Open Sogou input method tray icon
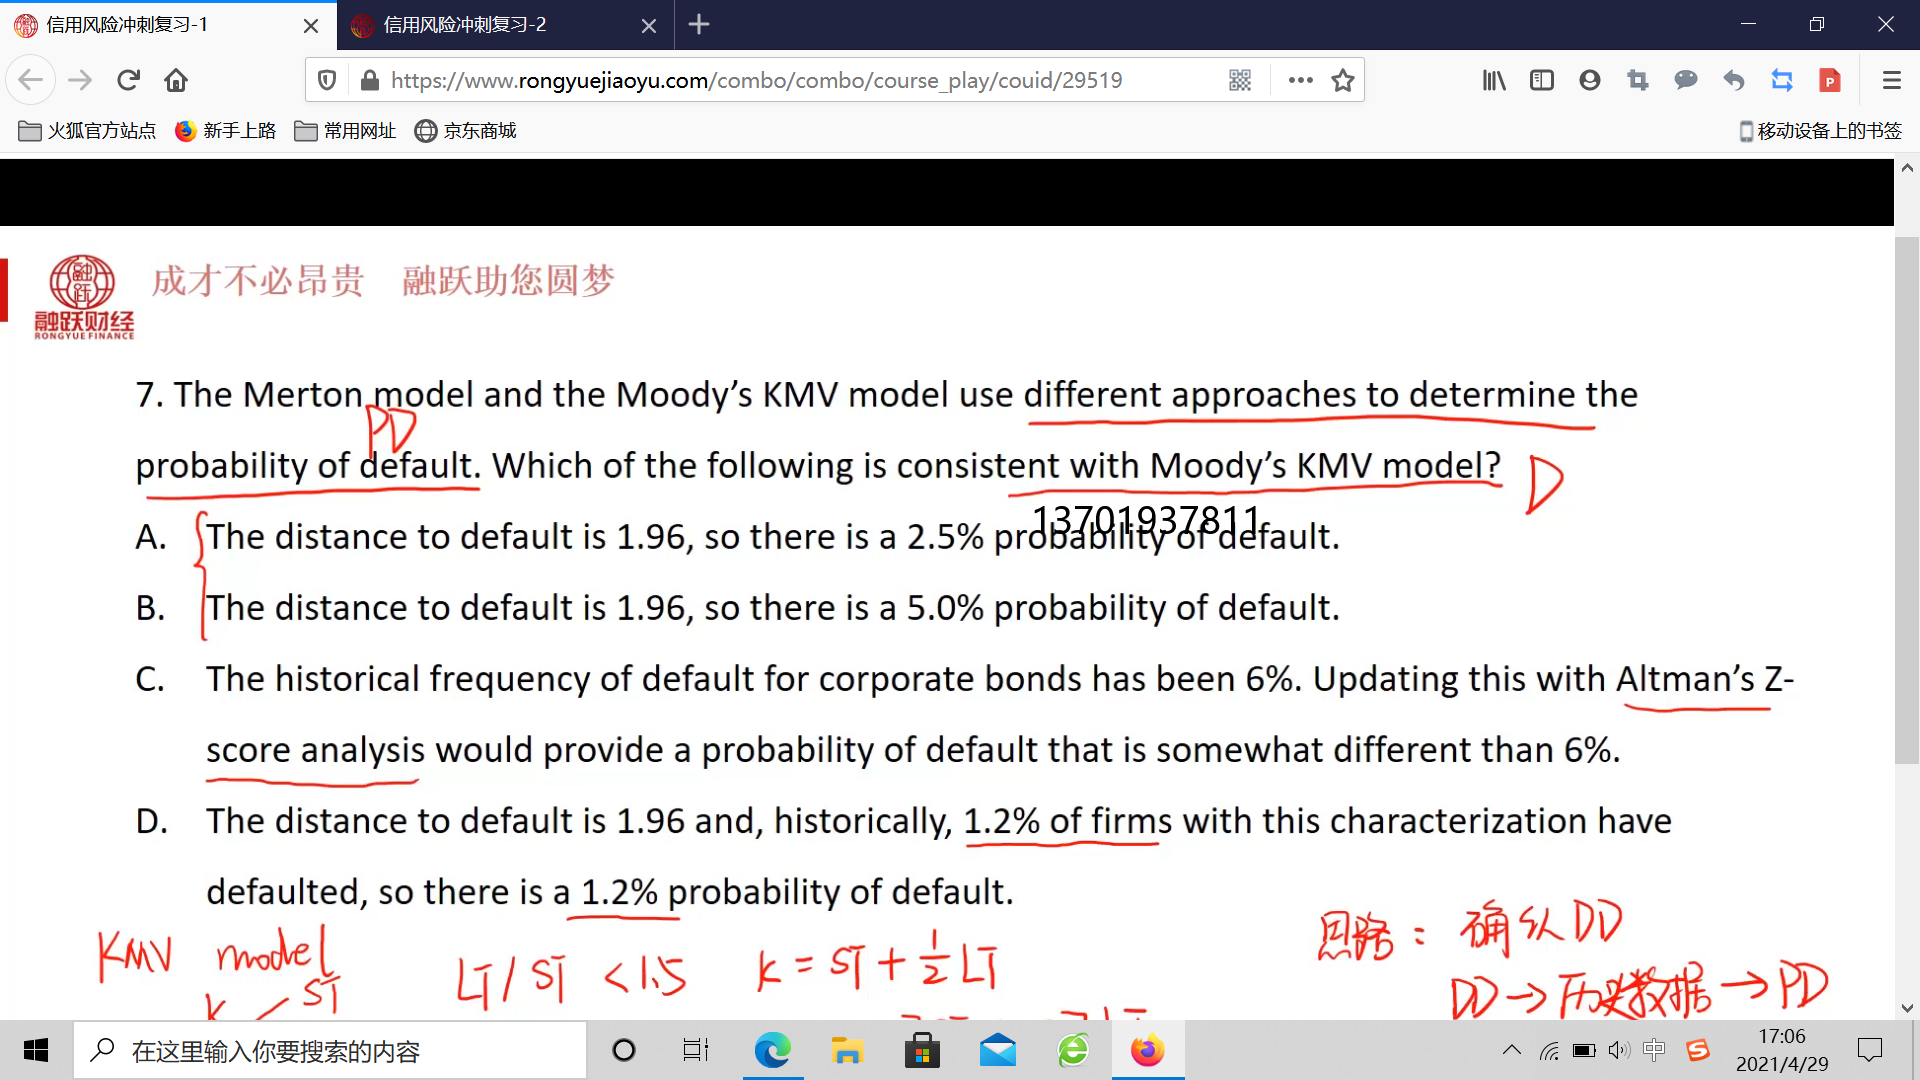This screenshot has width=1920, height=1080. (1698, 1050)
